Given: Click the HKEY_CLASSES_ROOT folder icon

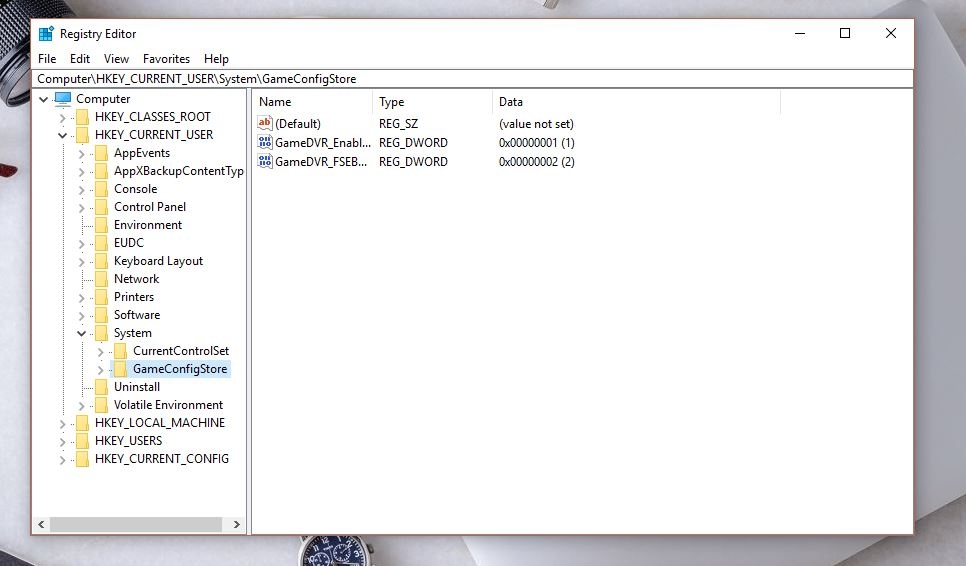Looking at the screenshot, I should (x=82, y=117).
